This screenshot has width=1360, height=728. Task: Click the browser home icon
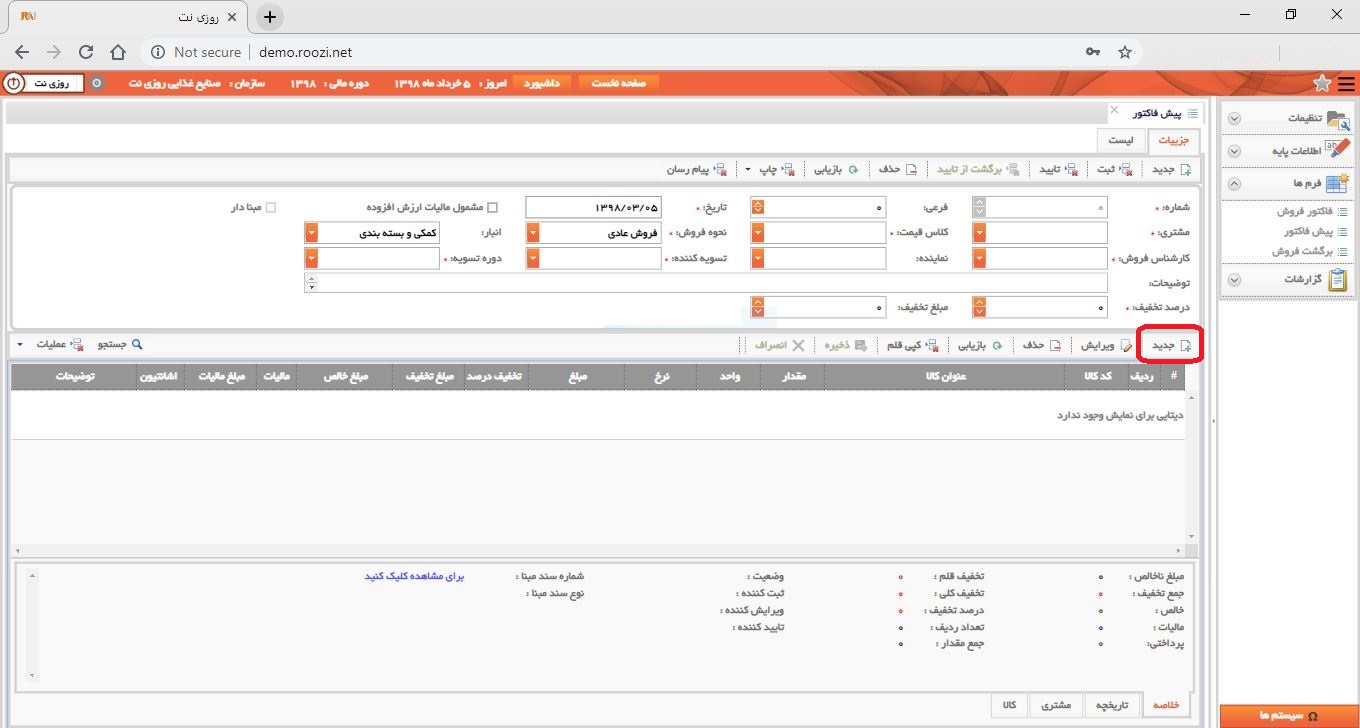point(118,52)
